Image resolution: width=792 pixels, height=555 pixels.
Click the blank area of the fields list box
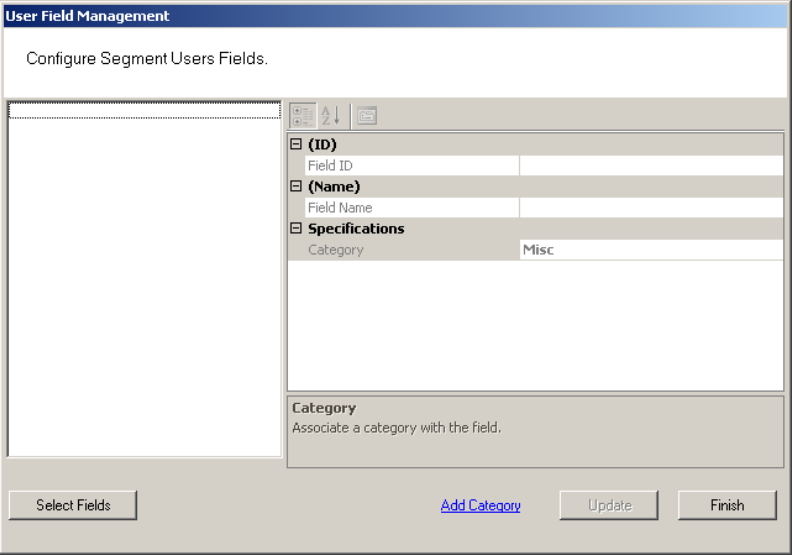[x=144, y=288]
